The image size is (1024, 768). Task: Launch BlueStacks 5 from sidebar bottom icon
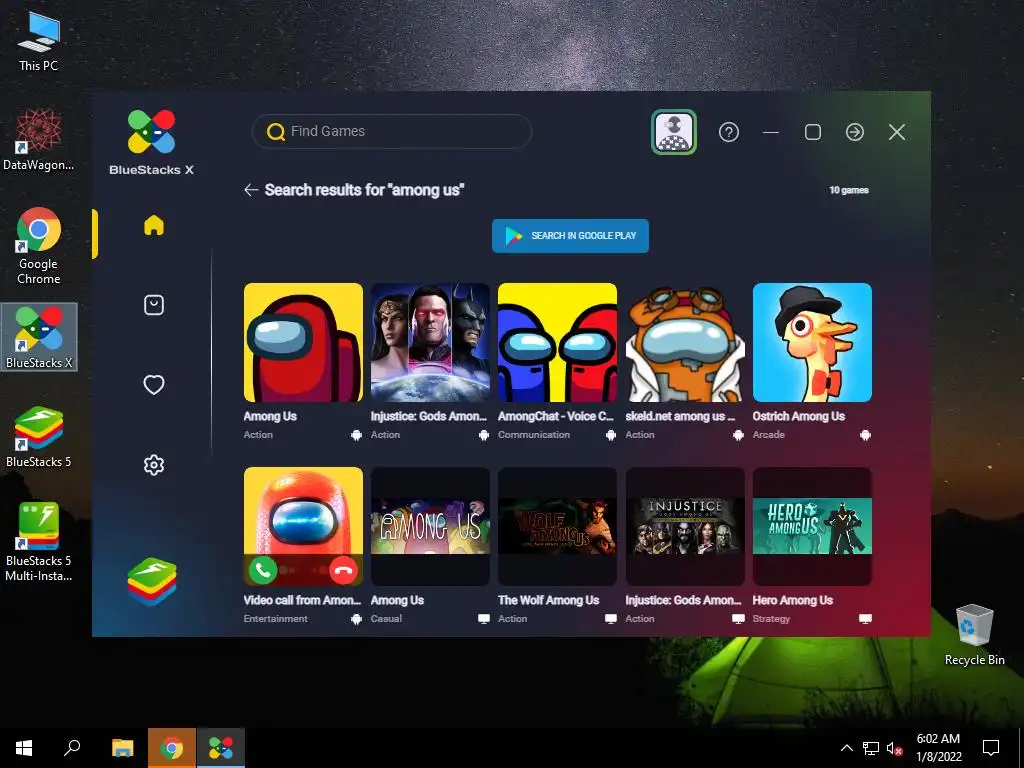(x=152, y=581)
